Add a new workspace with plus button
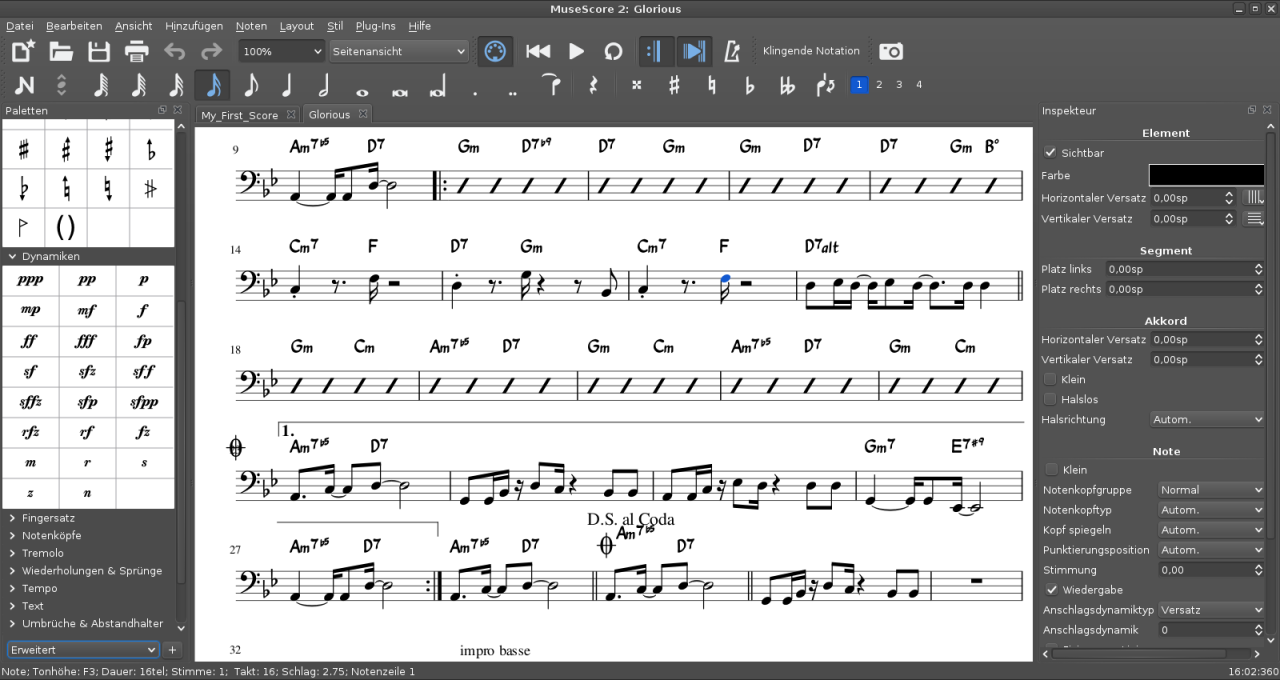Screen dimensions: 1280x680 (x=171, y=650)
